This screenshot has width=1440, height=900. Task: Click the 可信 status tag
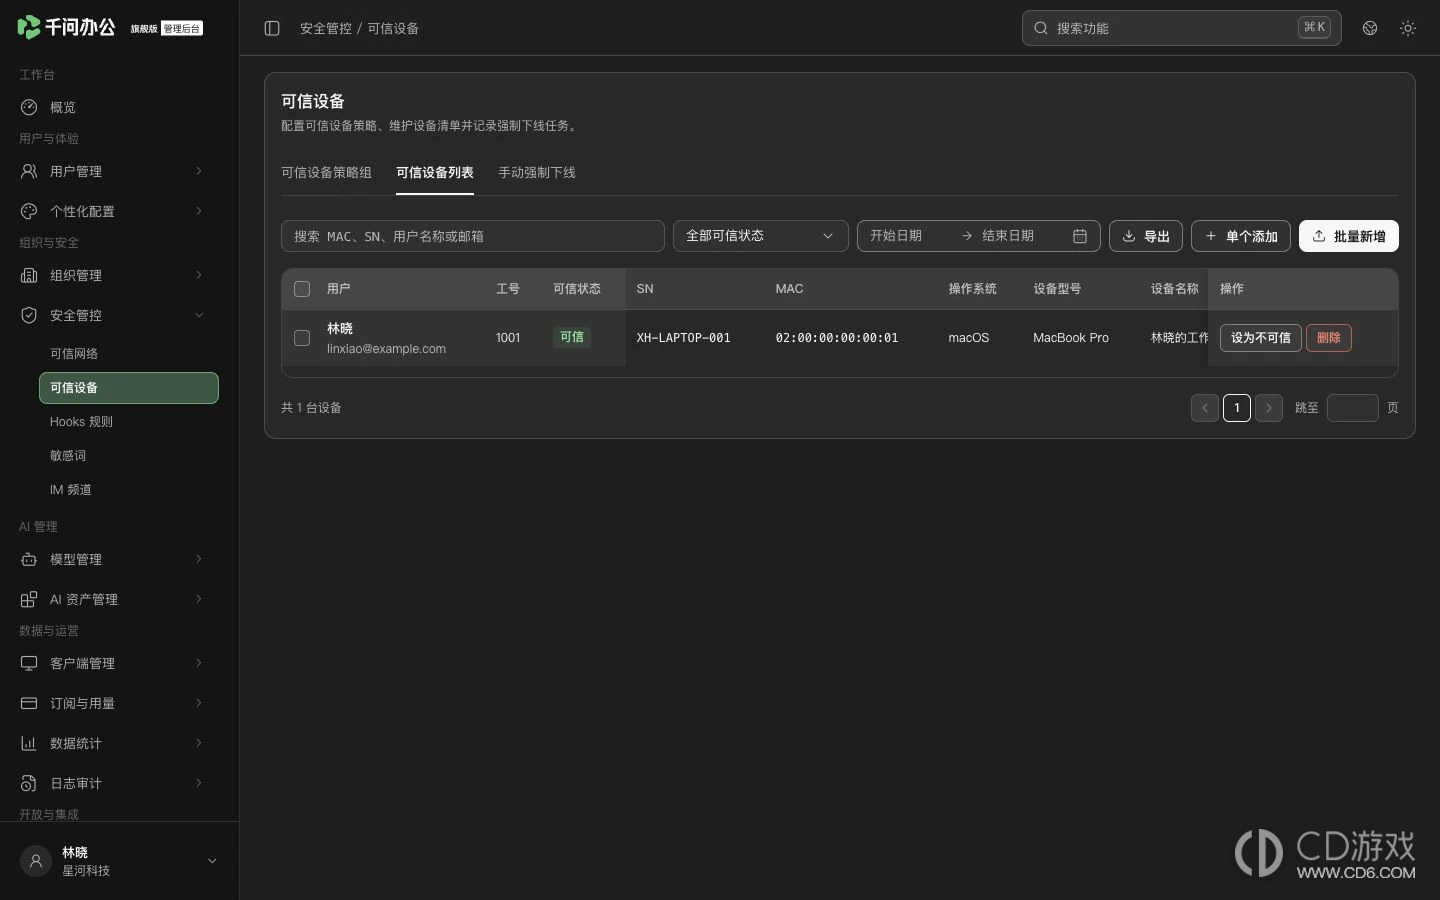click(572, 338)
